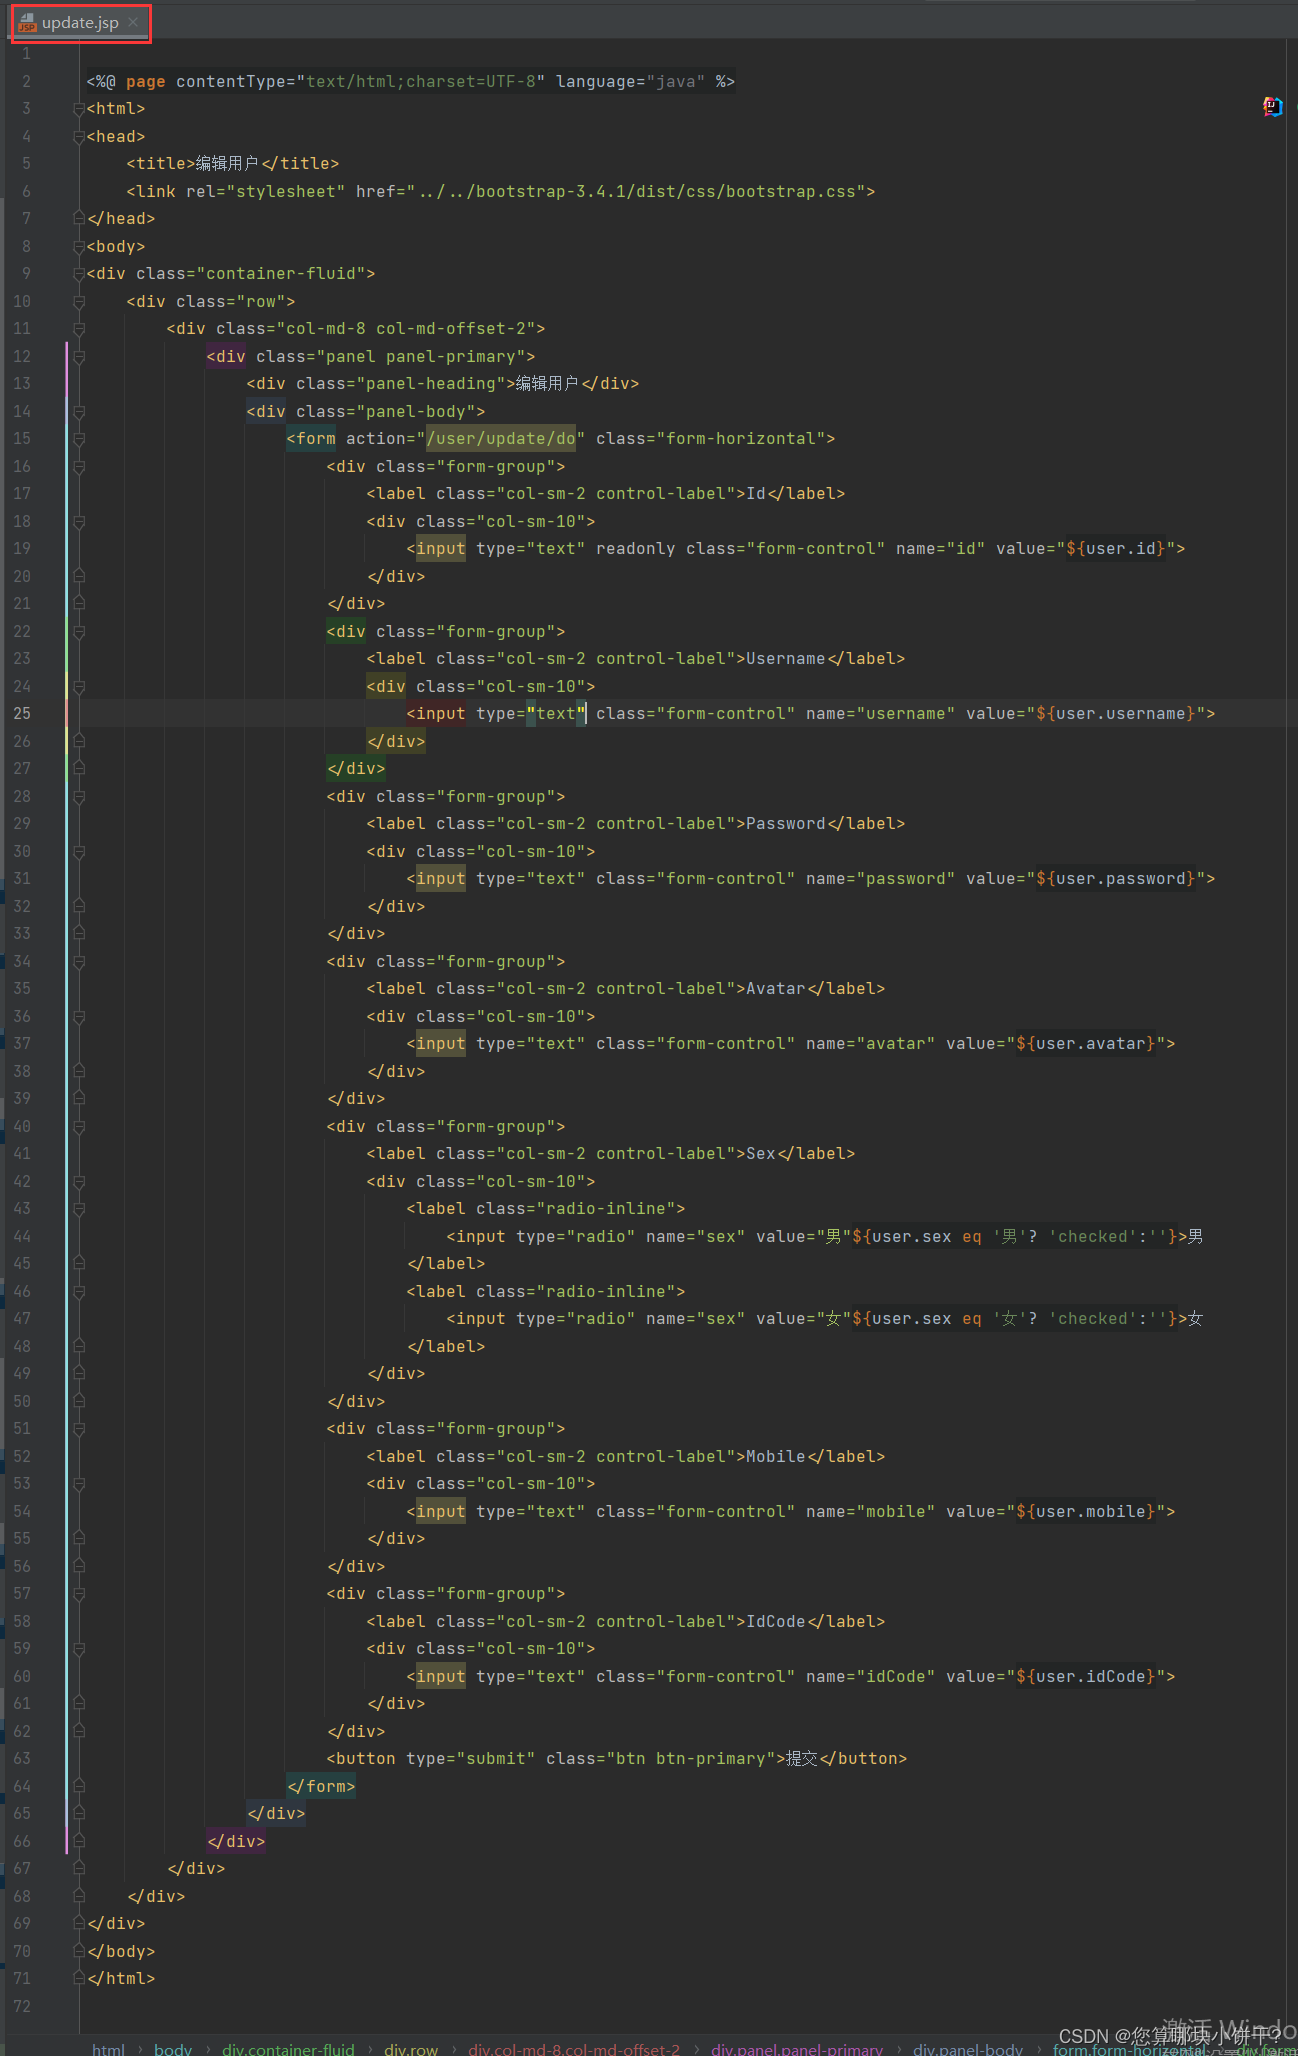Collapse the container-fluid div on line 9
The width and height of the screenshot is (1298, 2056).
(x=79, y=274)
